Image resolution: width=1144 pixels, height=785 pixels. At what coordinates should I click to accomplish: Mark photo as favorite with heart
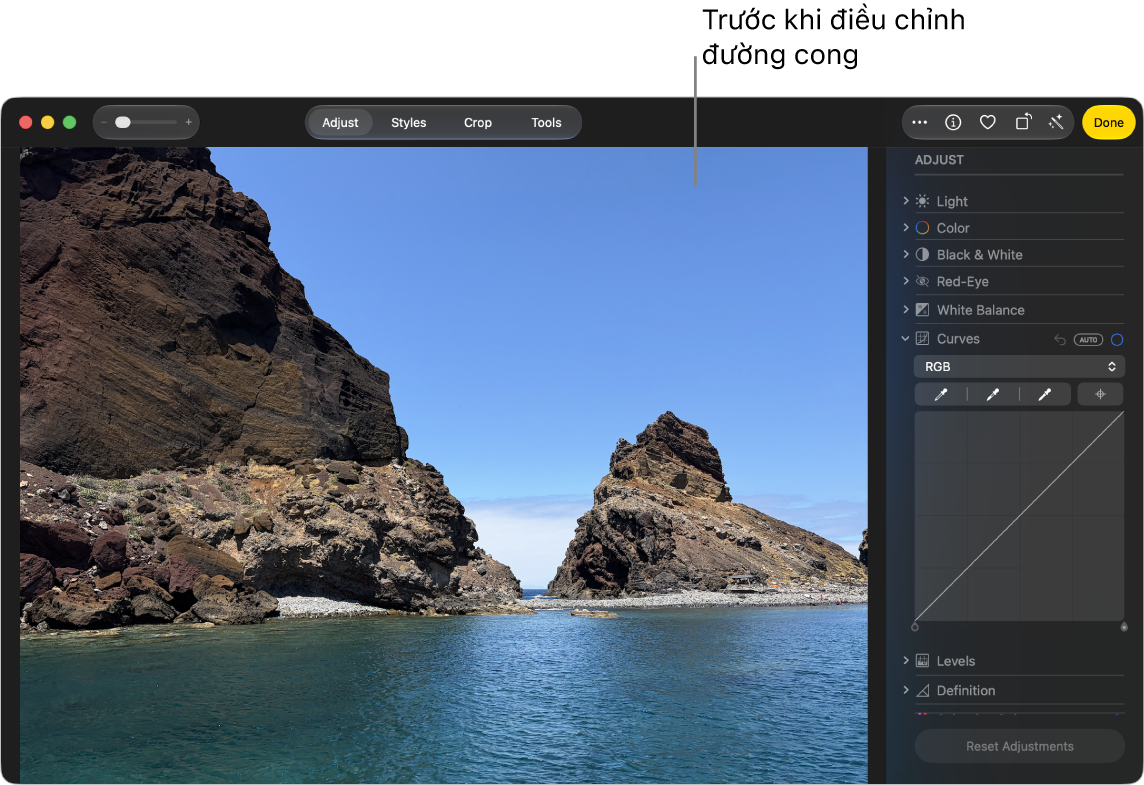(x=987, y=123)
